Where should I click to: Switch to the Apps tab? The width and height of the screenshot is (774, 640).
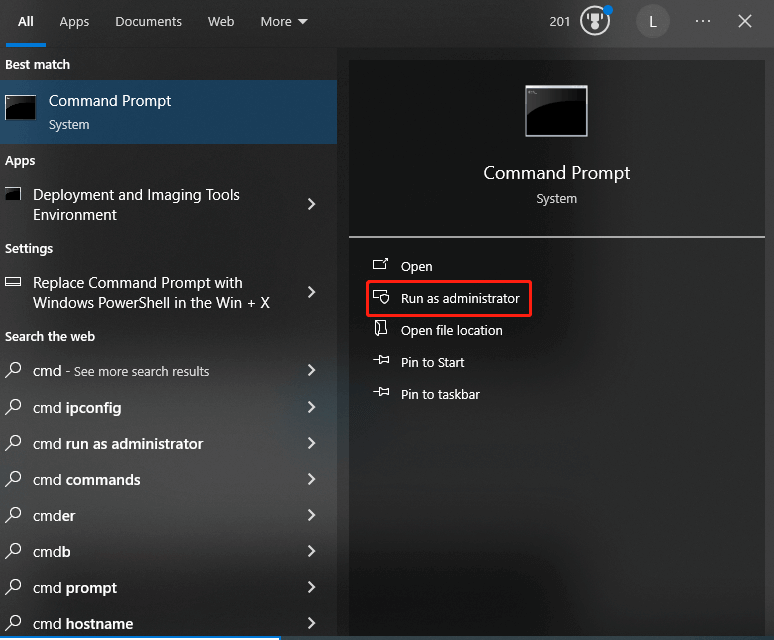click(x=74, y=21)
